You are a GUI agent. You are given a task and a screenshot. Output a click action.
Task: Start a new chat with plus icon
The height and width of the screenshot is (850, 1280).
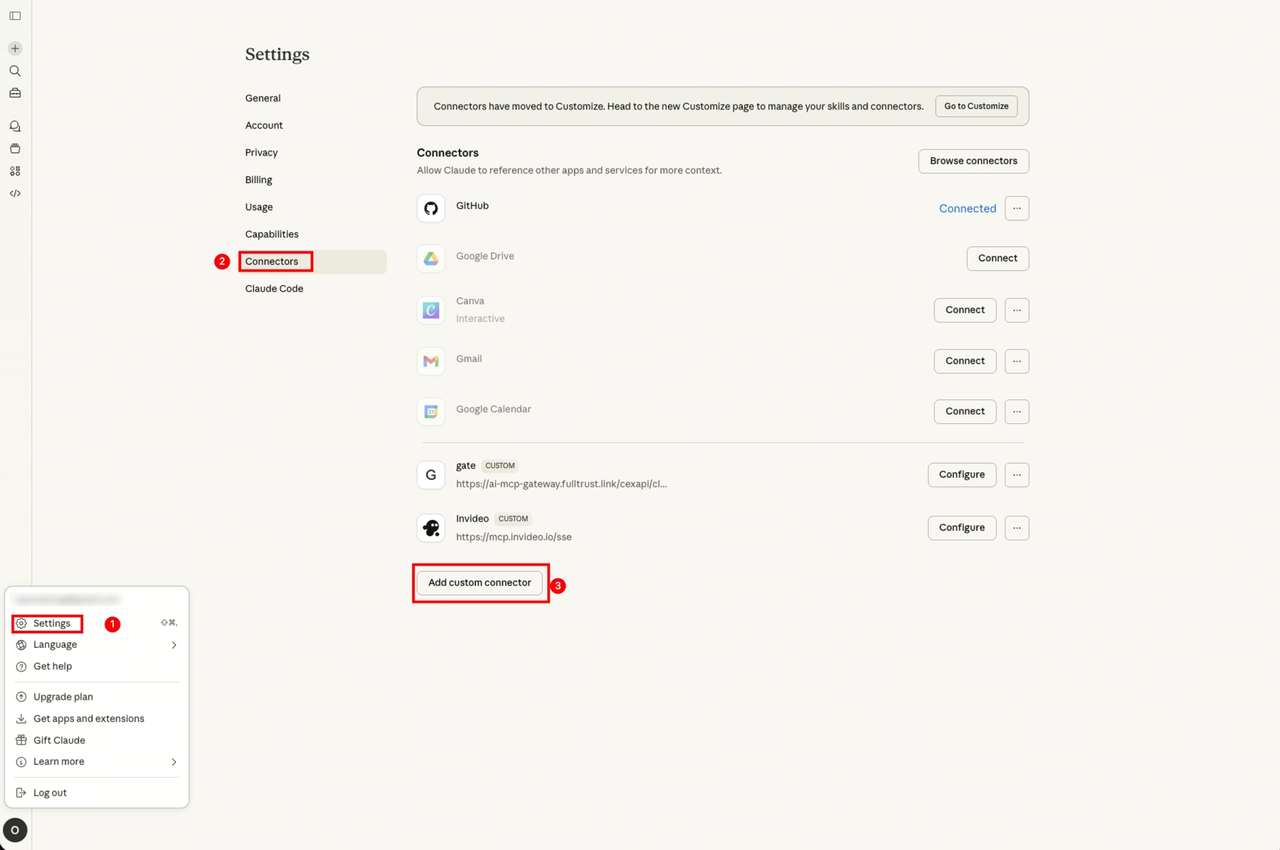pyautogui.click(x=15, y=48)
